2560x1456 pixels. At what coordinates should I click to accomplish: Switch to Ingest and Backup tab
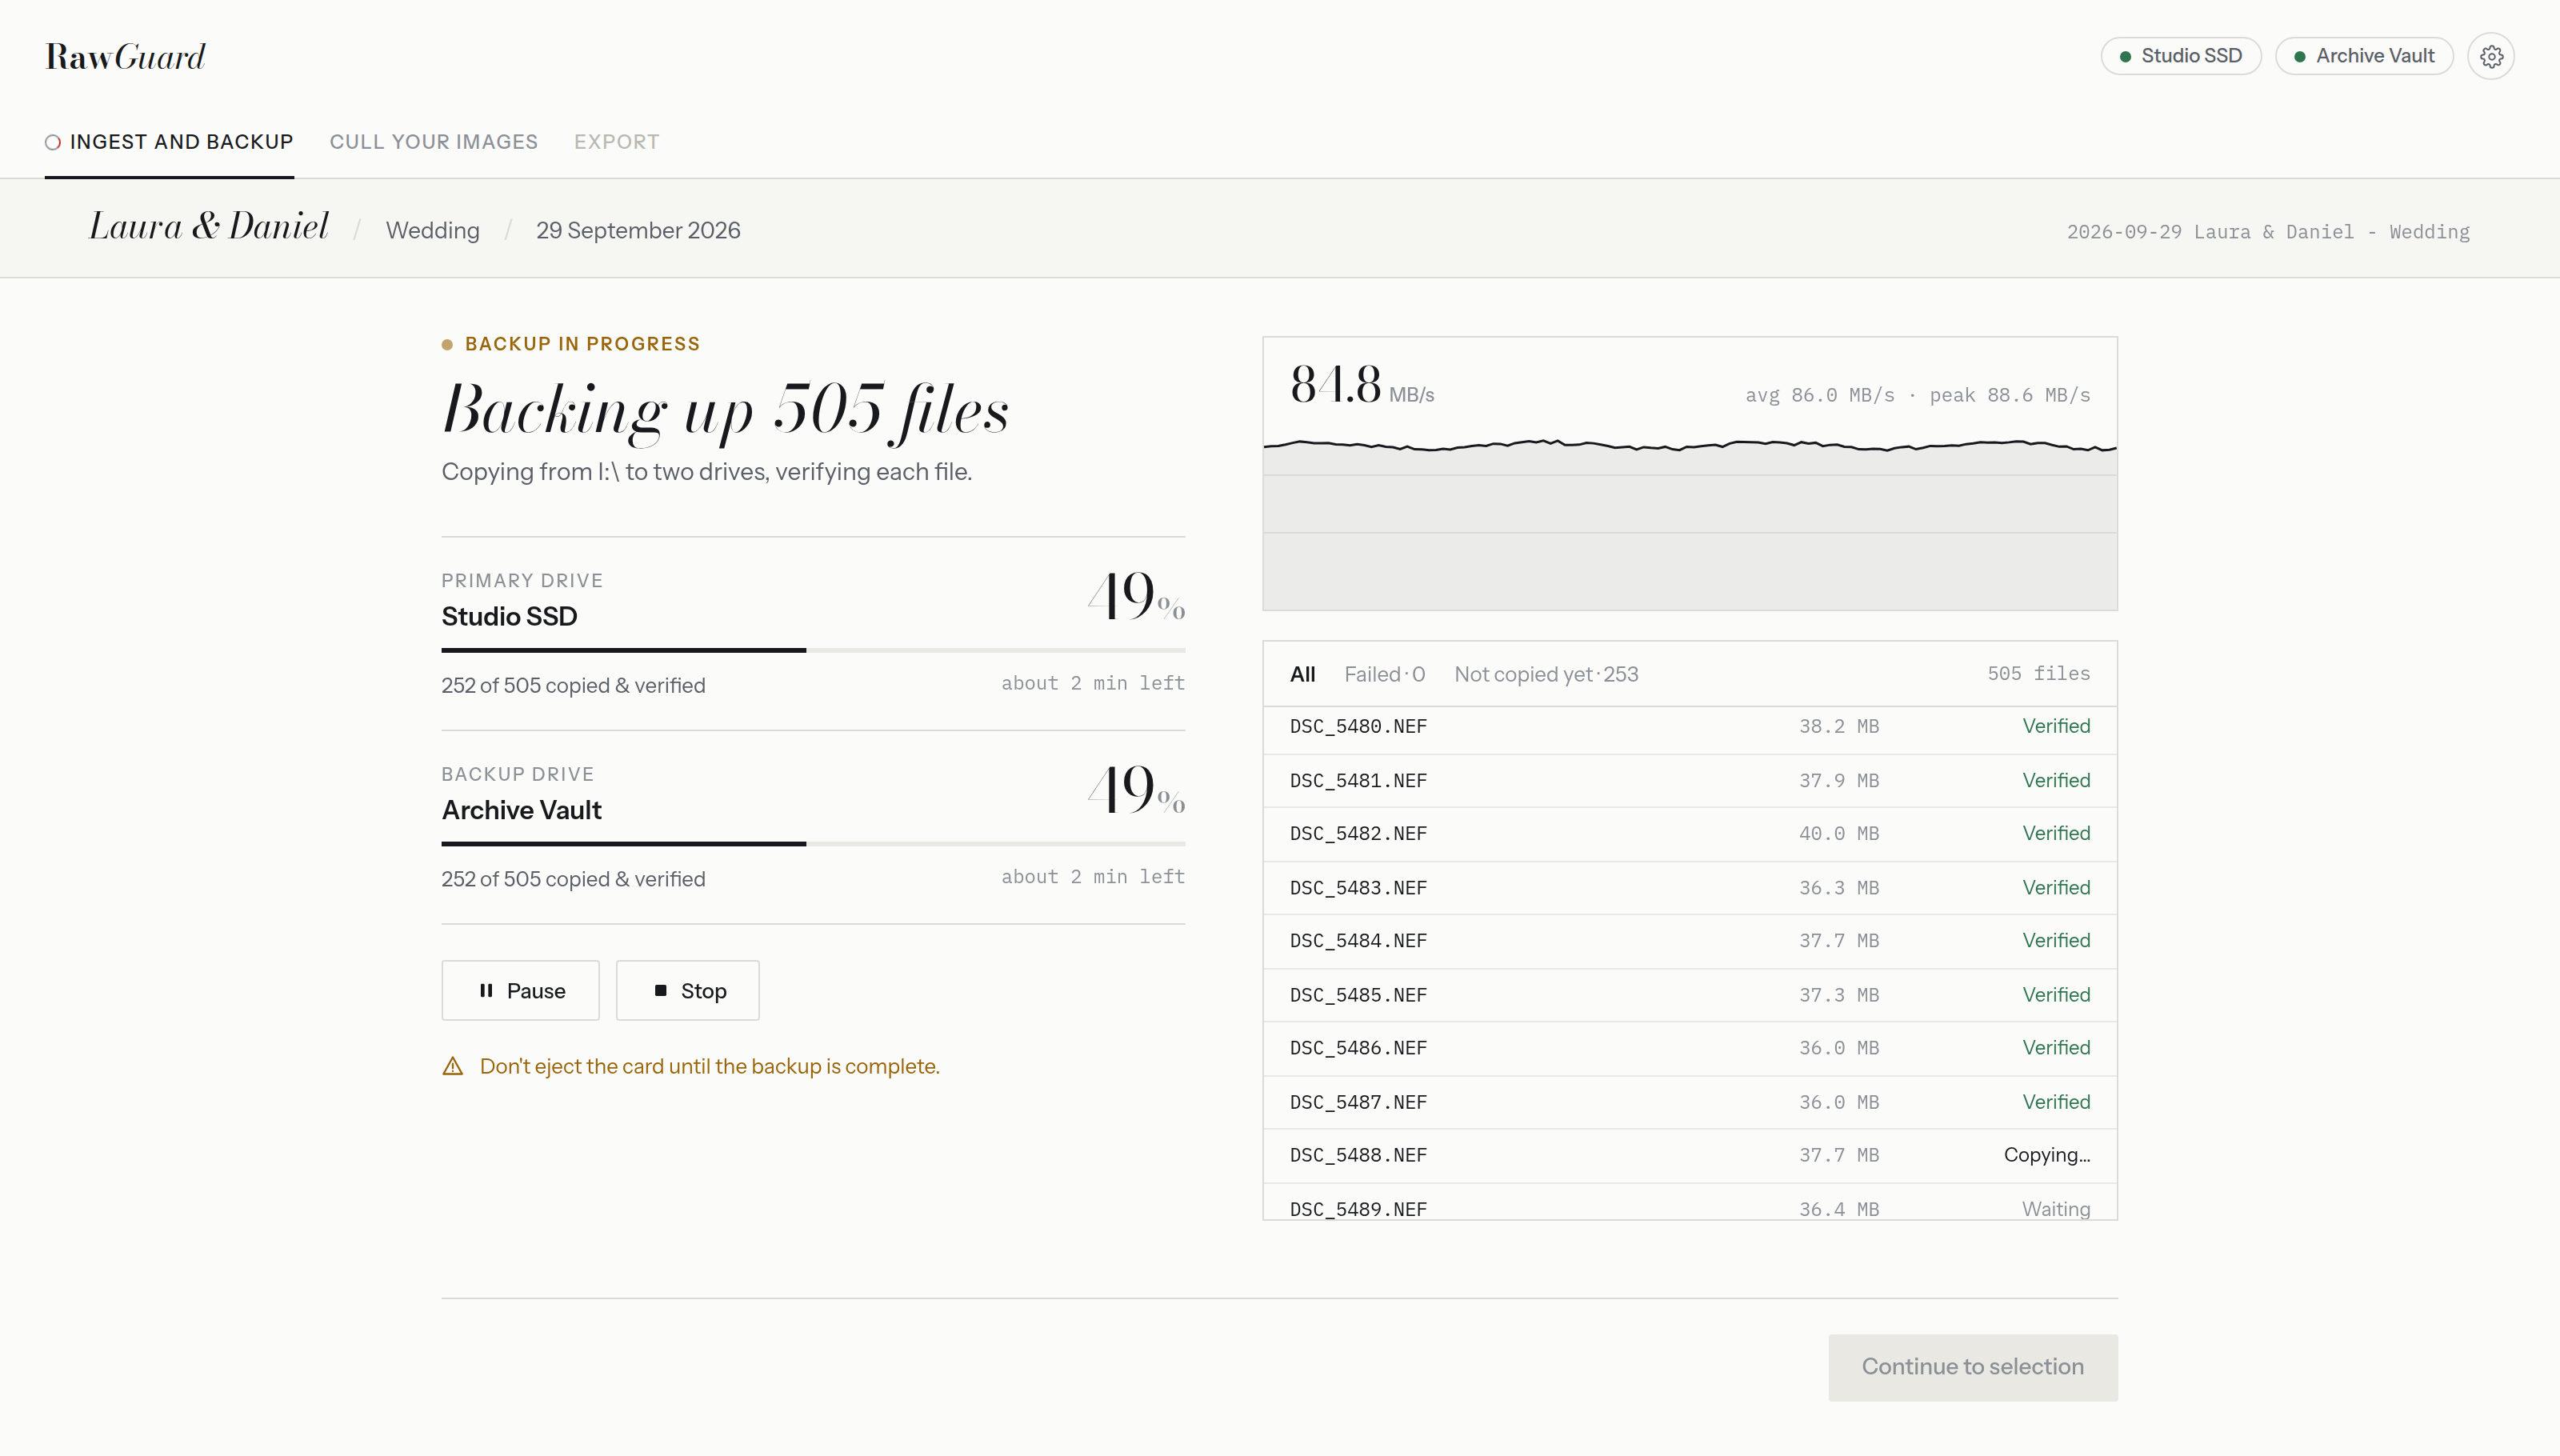(169, 142)
